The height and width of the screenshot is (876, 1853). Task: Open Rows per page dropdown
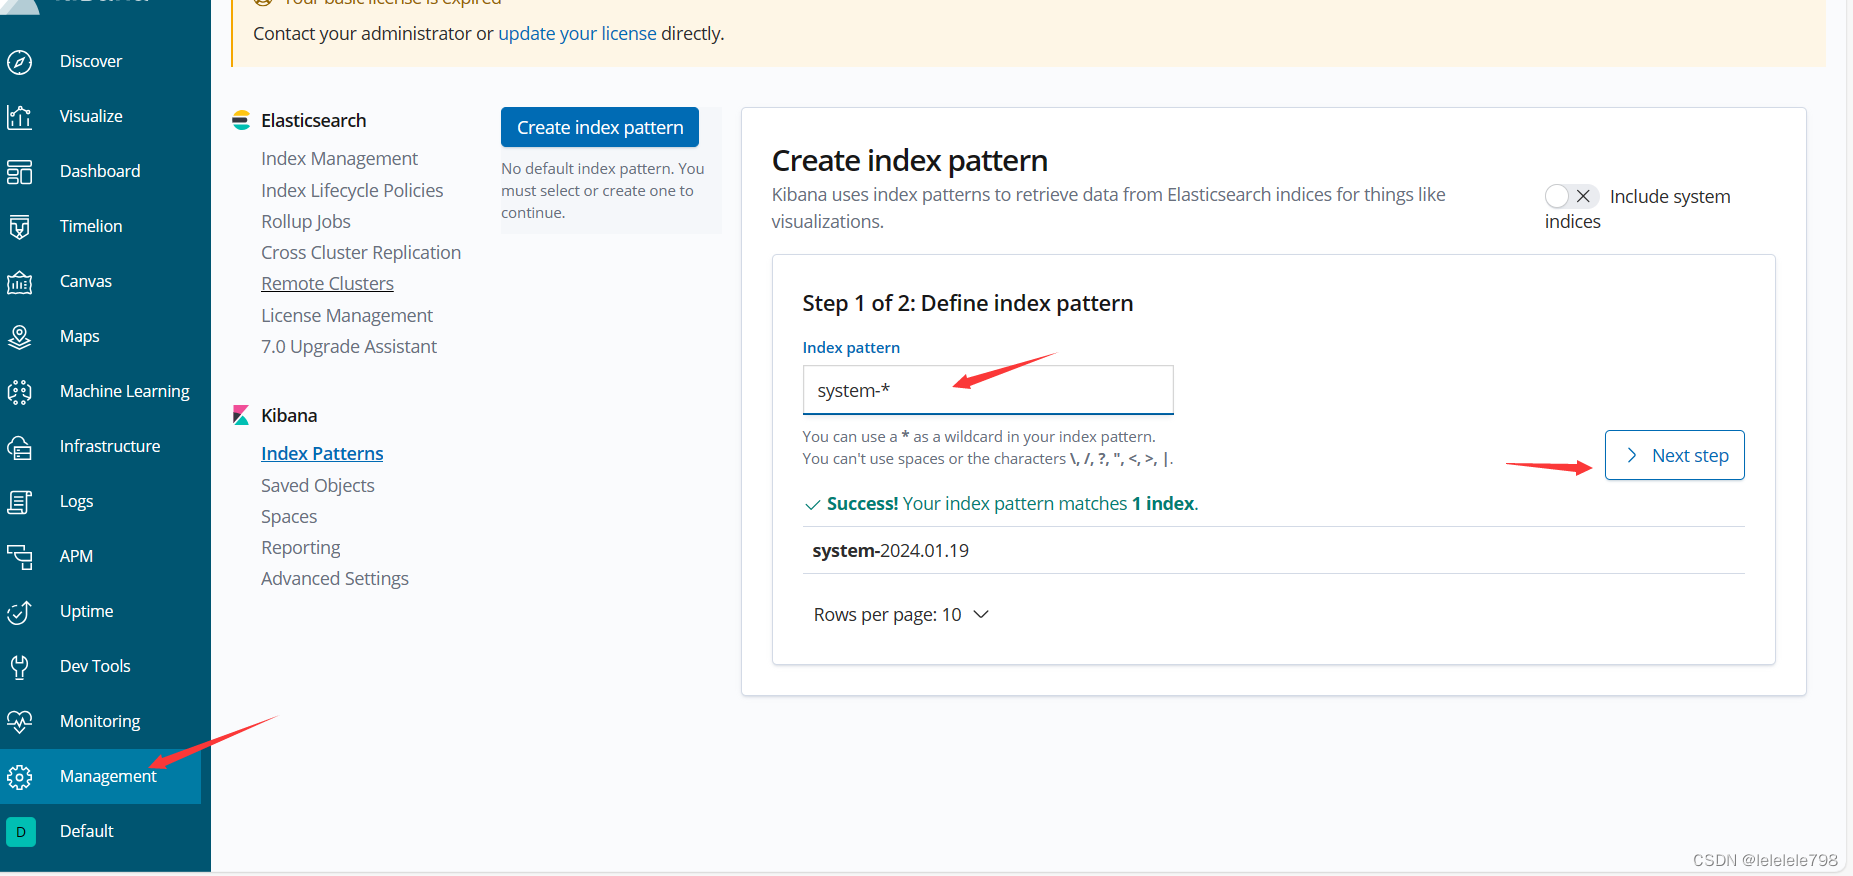point(901,615)
